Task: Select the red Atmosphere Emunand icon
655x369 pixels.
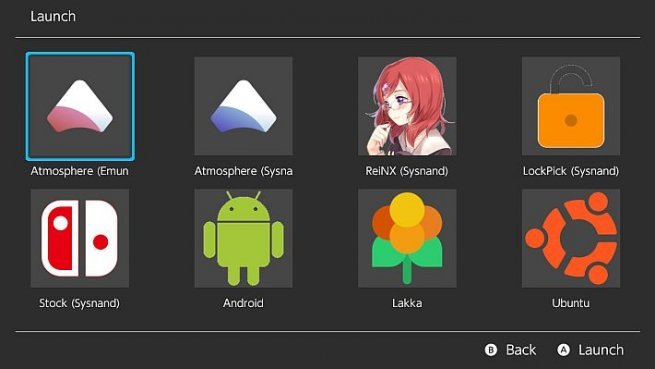Action: 80,106
